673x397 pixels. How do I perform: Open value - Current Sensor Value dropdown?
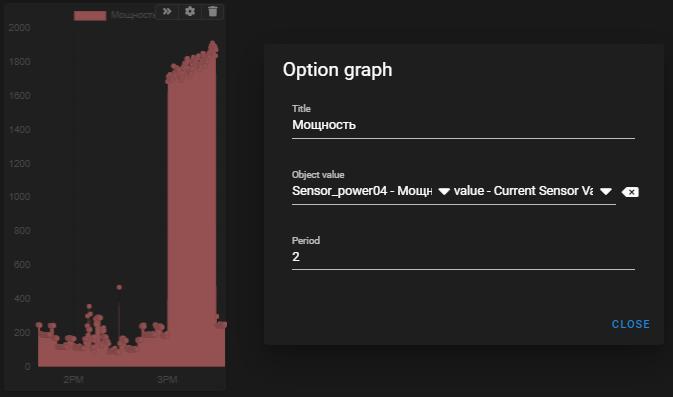(x=533, y=191)
